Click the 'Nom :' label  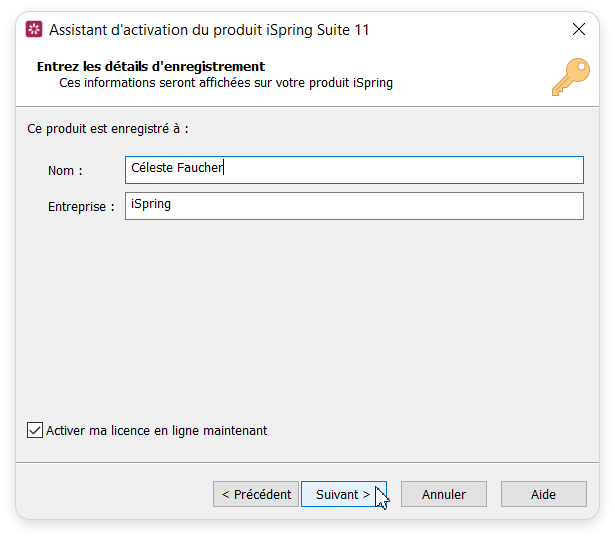[65, 171]
